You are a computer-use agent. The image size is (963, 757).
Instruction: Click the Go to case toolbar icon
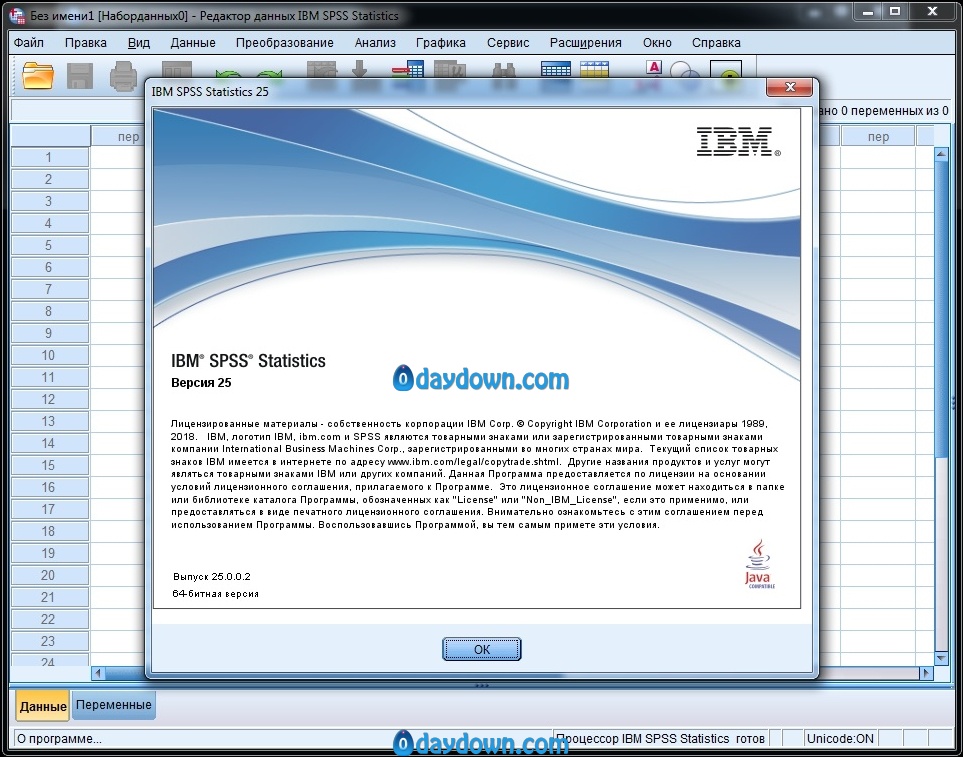point(322,69)
